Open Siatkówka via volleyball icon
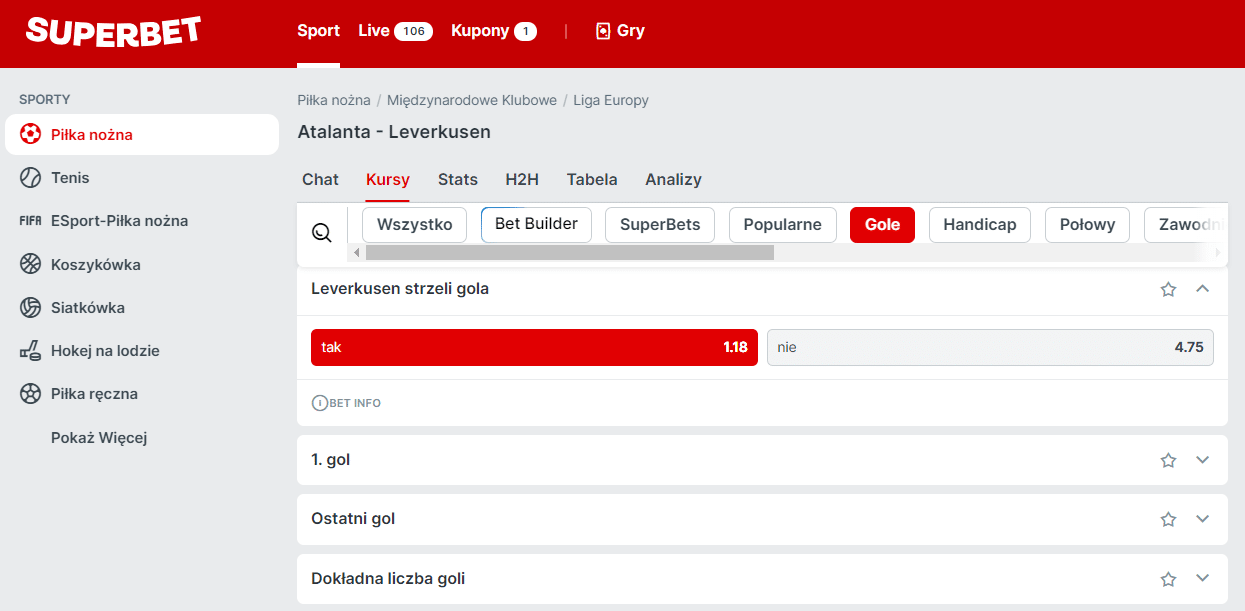 point(29,307)
